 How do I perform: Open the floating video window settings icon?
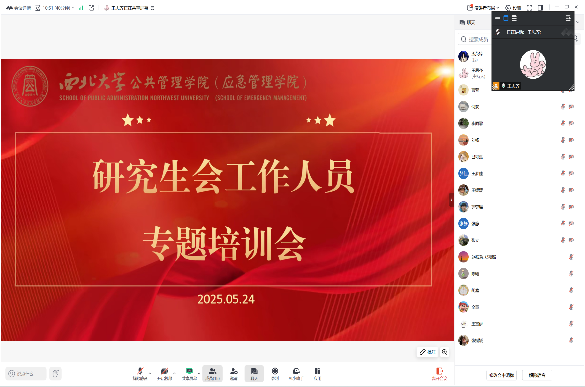click(x=568, y=18)
